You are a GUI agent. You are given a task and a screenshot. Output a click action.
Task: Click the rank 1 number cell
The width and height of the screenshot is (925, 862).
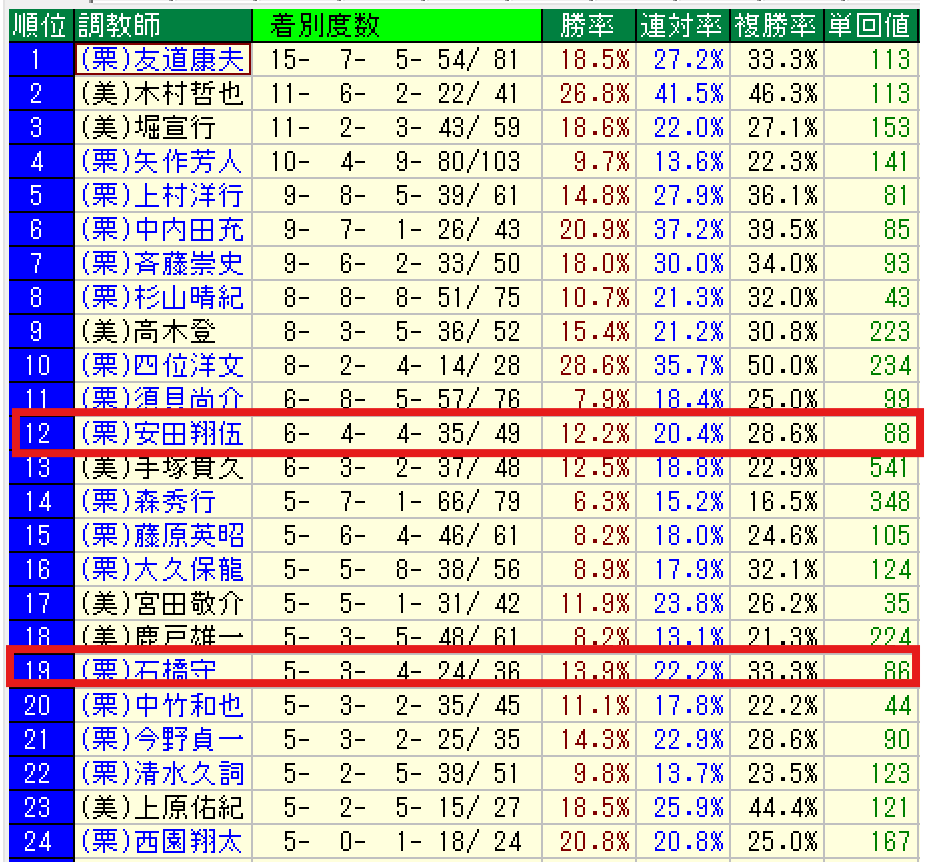point(38,60)
